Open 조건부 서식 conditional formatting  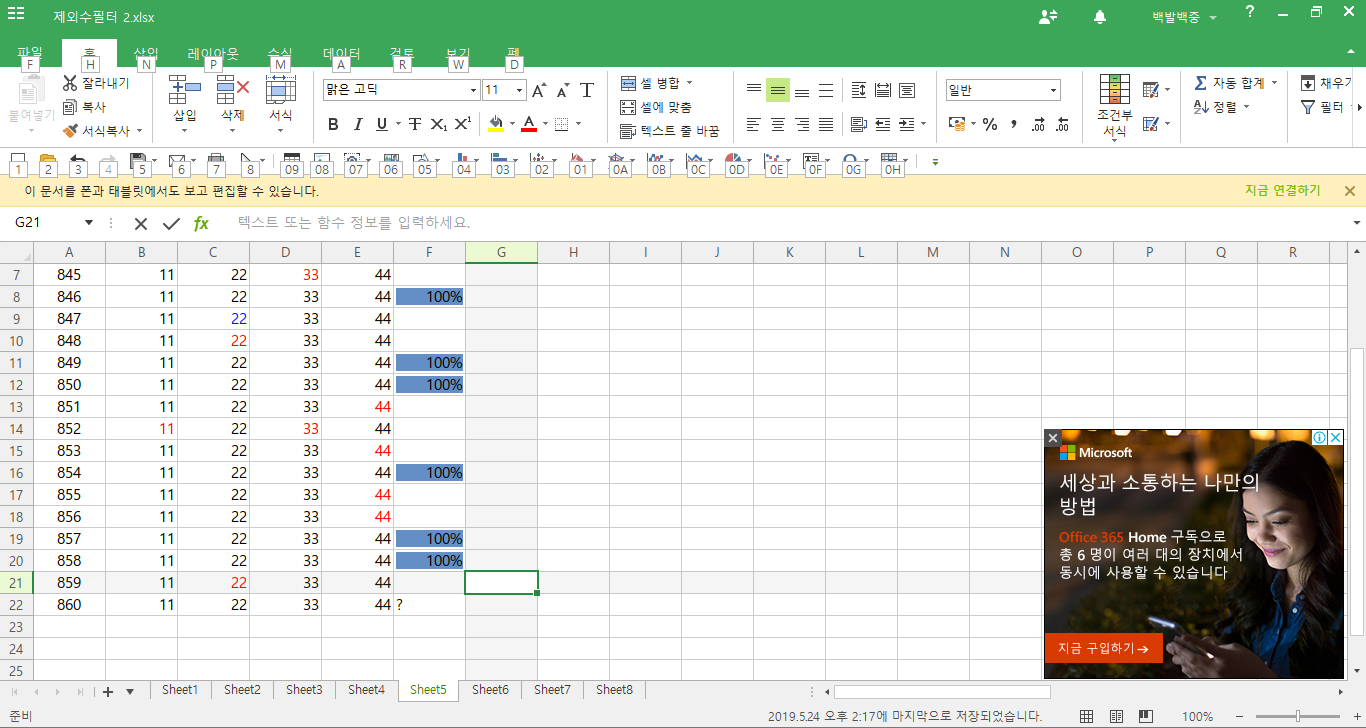tap(1115, 106)
